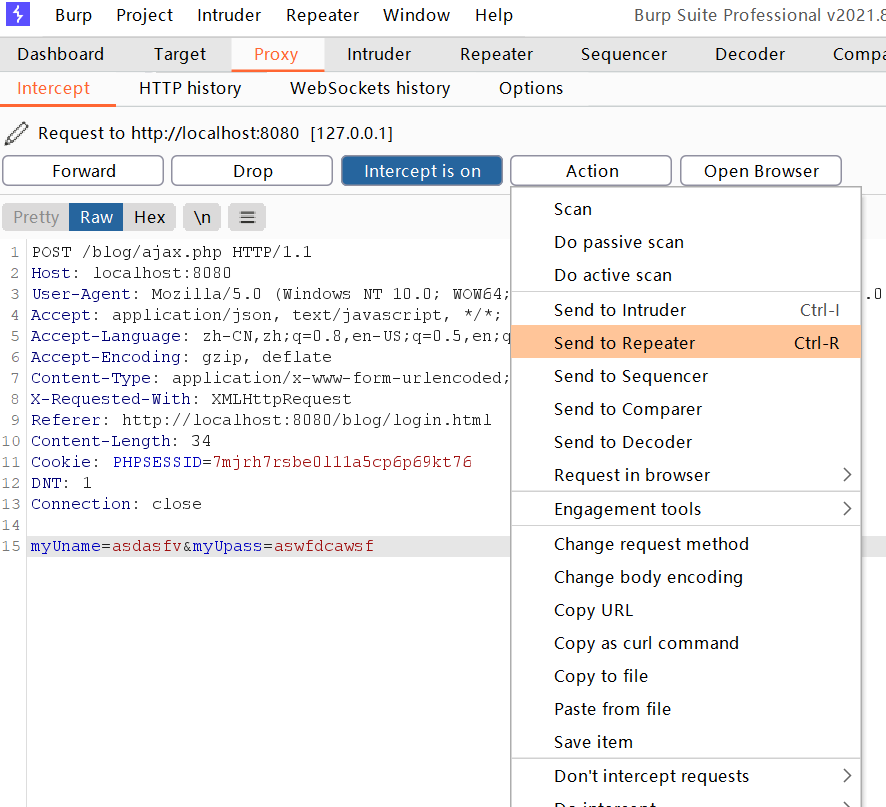Click the Drop button

(252, 171)
